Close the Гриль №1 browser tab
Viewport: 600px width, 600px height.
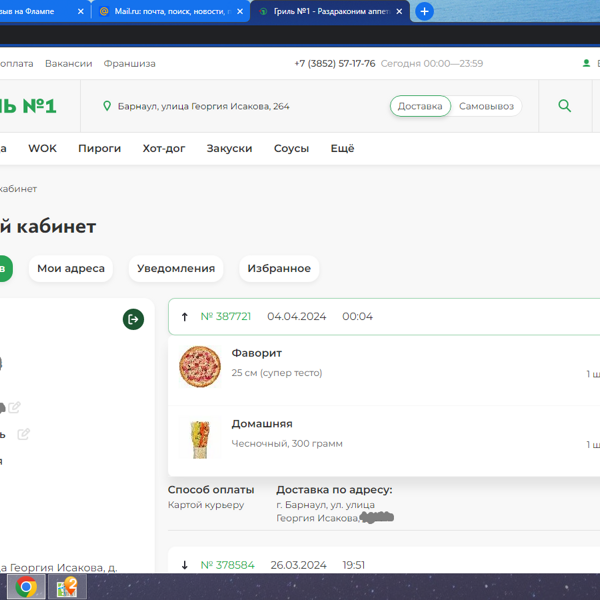coord(399,11)
